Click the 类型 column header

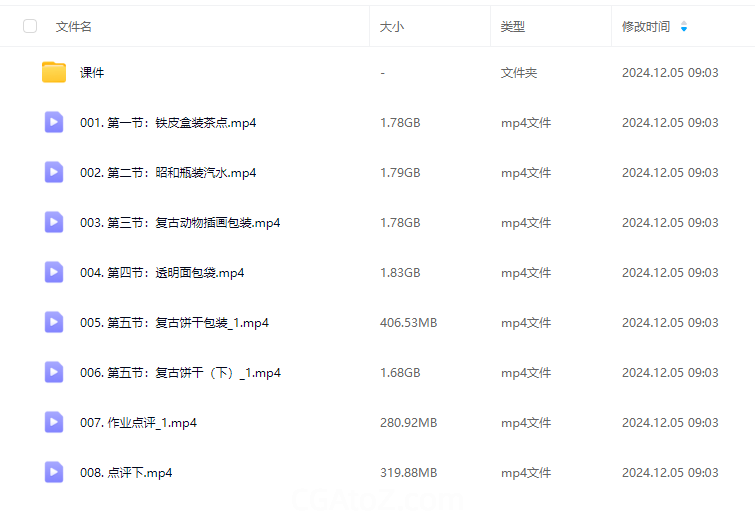513,27
